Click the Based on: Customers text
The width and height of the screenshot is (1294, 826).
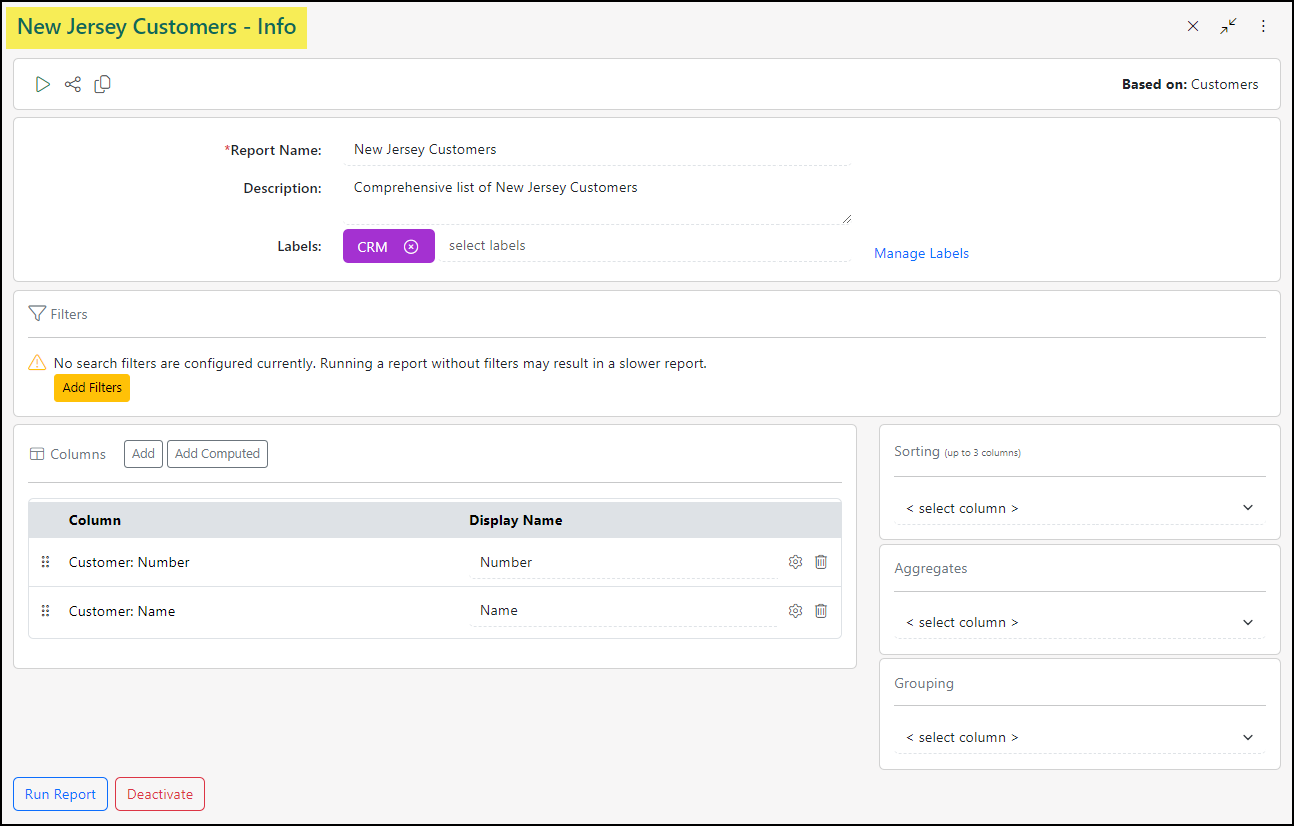point(1190,84)
